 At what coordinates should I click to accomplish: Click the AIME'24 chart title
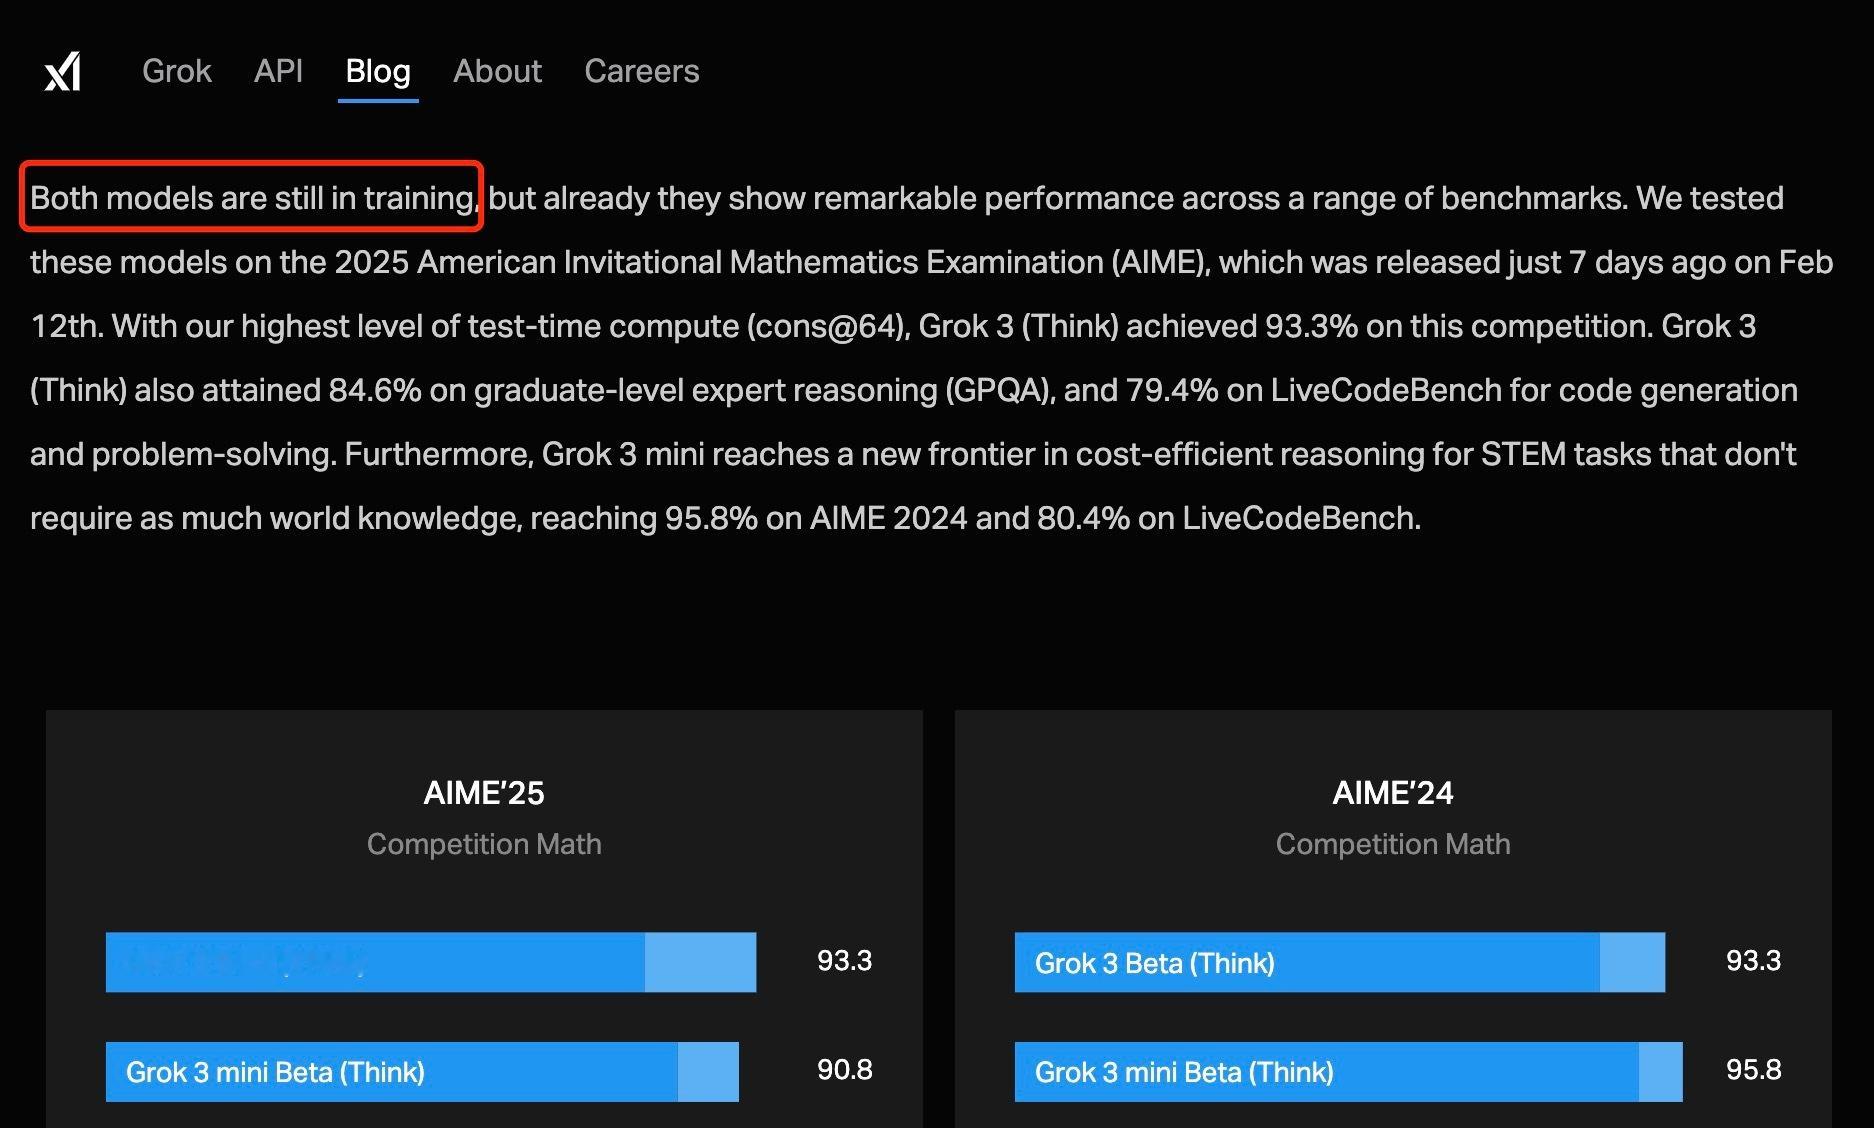click(x=1393, y=793)
